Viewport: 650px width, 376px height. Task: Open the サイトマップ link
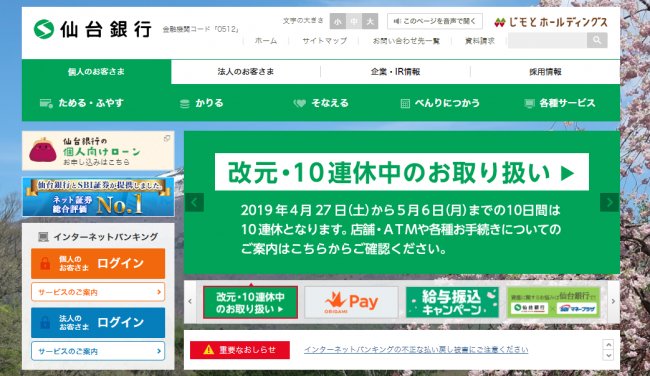click(x=325, y=41)
